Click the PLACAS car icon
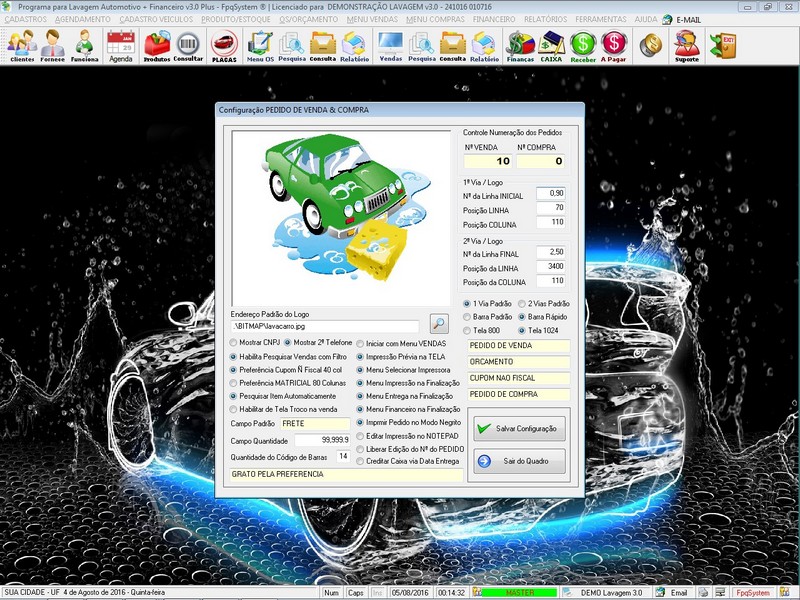Viewport: 800px width, 600px height. click(x=224, y=45)
